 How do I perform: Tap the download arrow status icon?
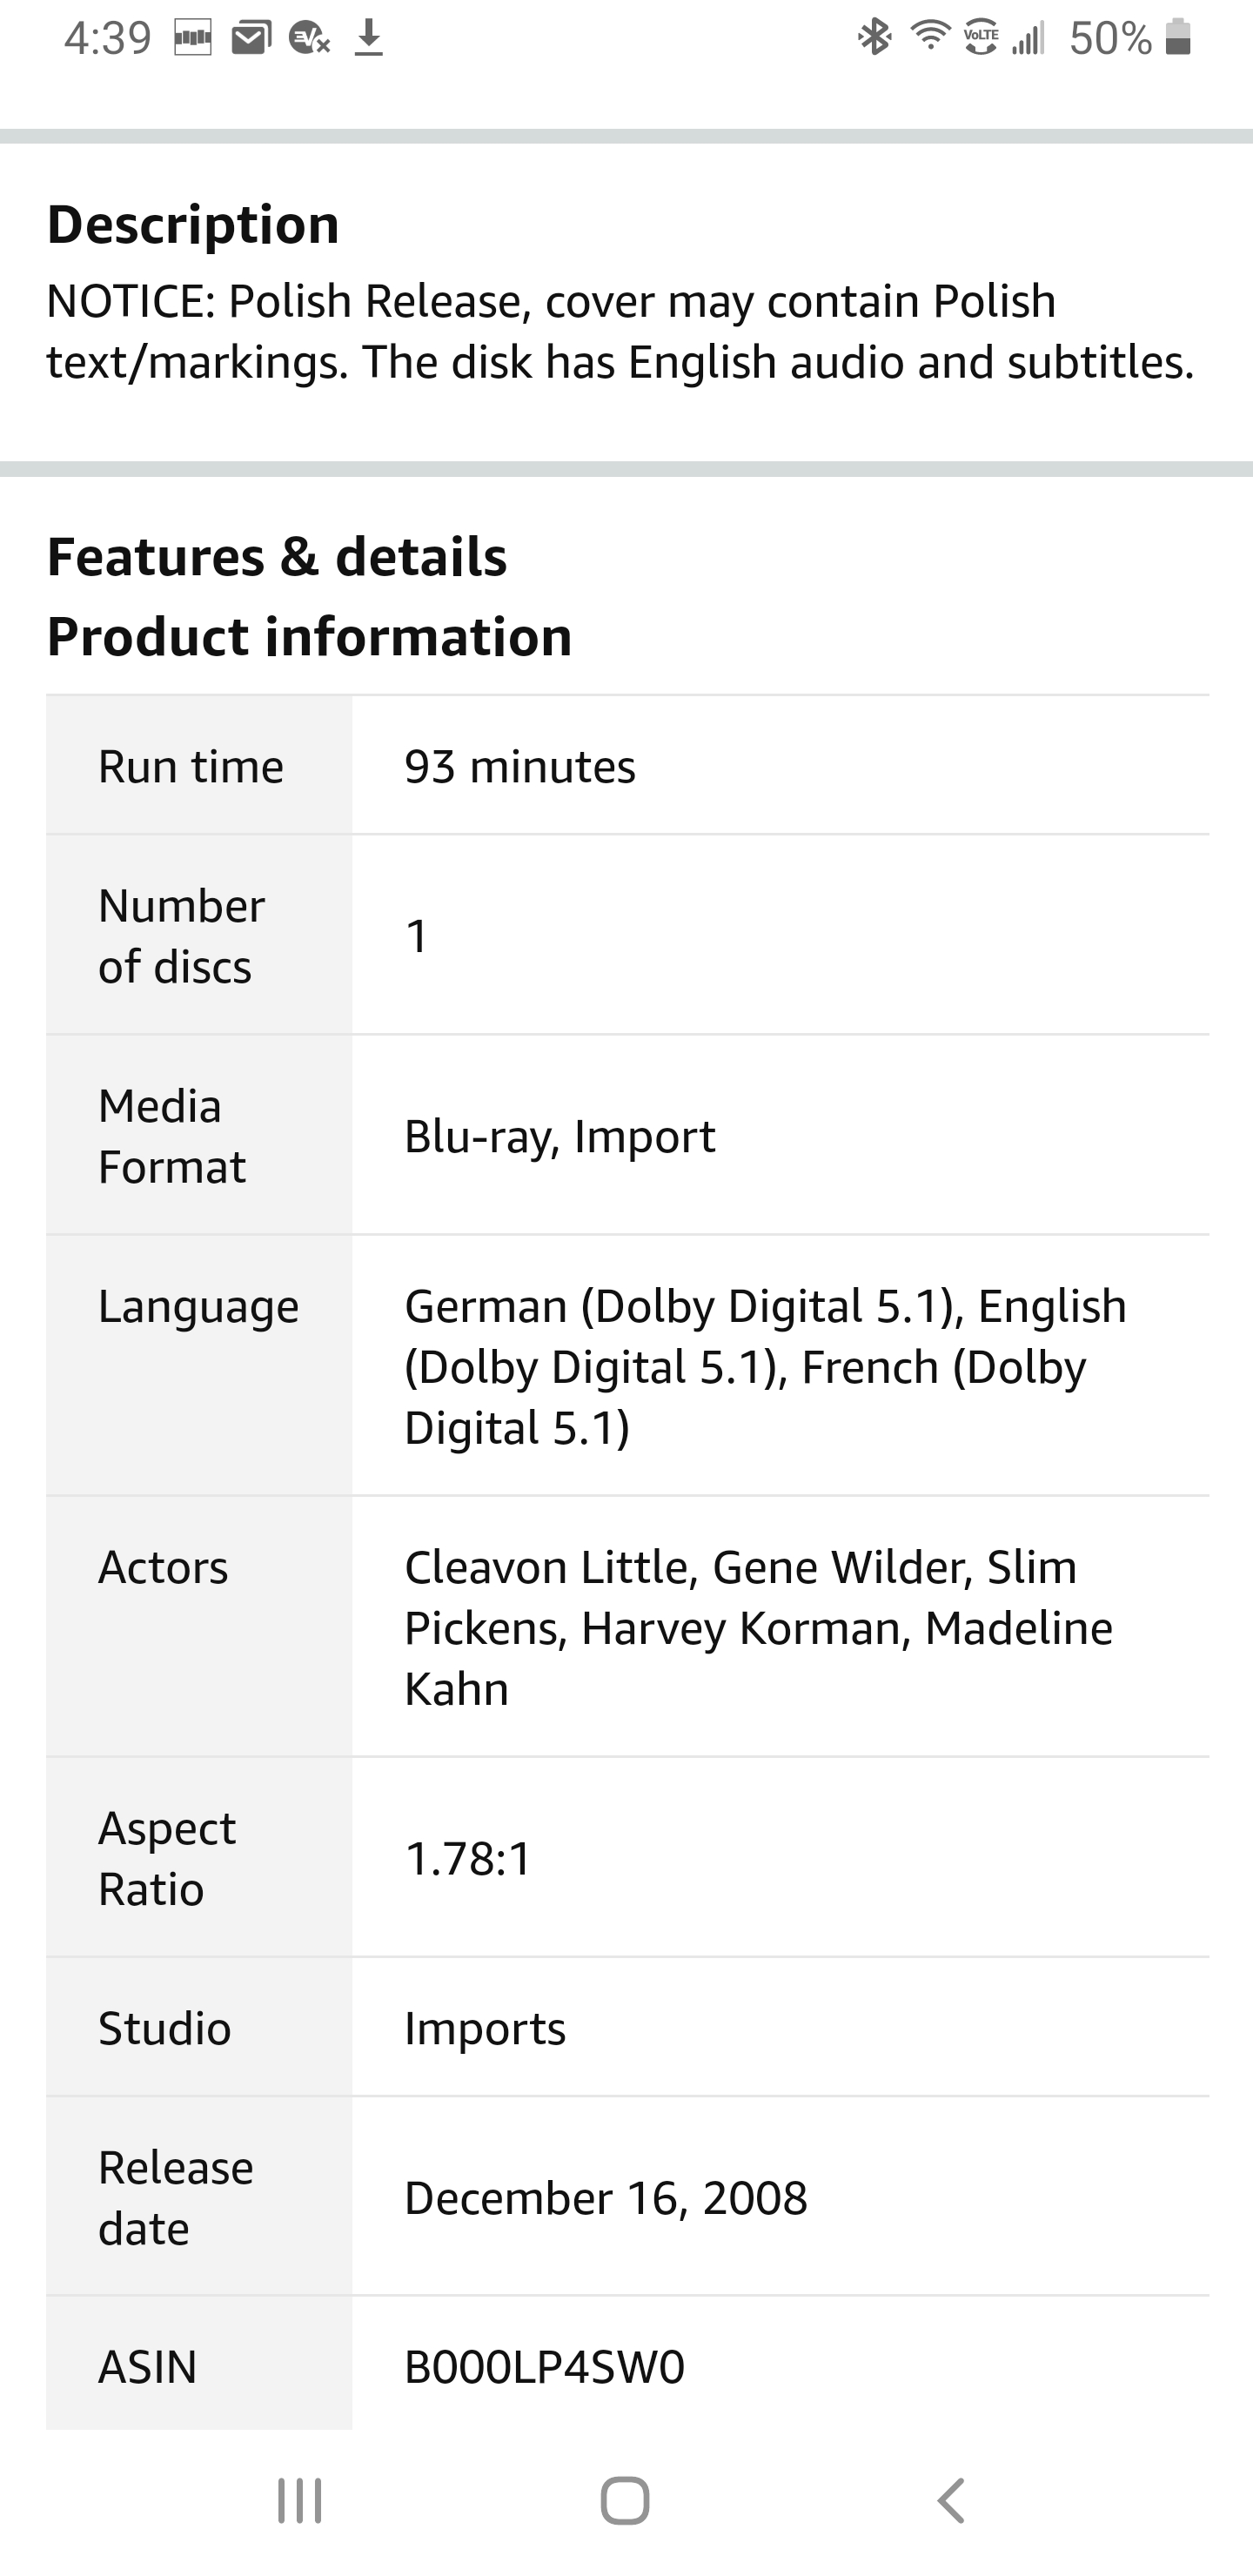[369, 38]
